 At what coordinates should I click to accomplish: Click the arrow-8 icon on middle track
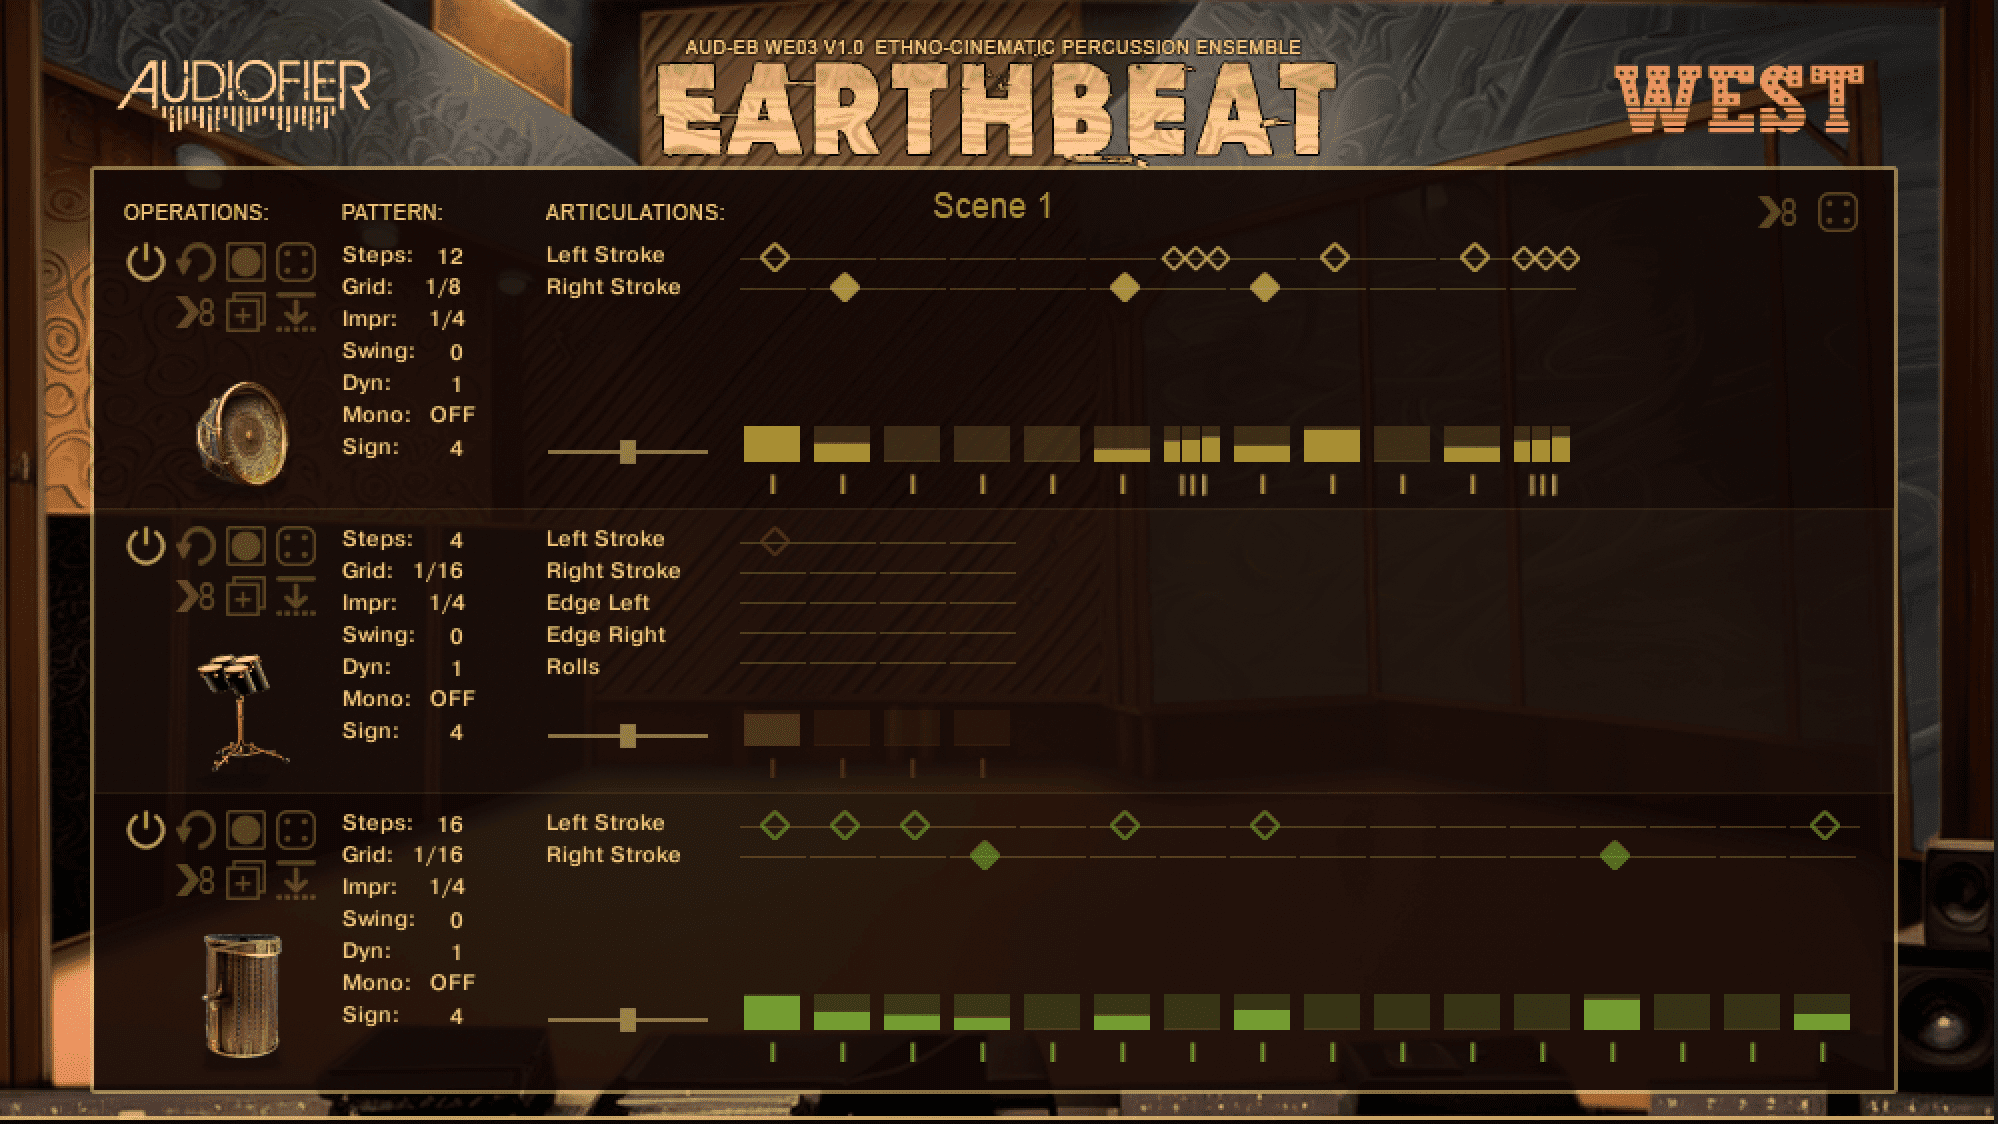click(196, 598)
